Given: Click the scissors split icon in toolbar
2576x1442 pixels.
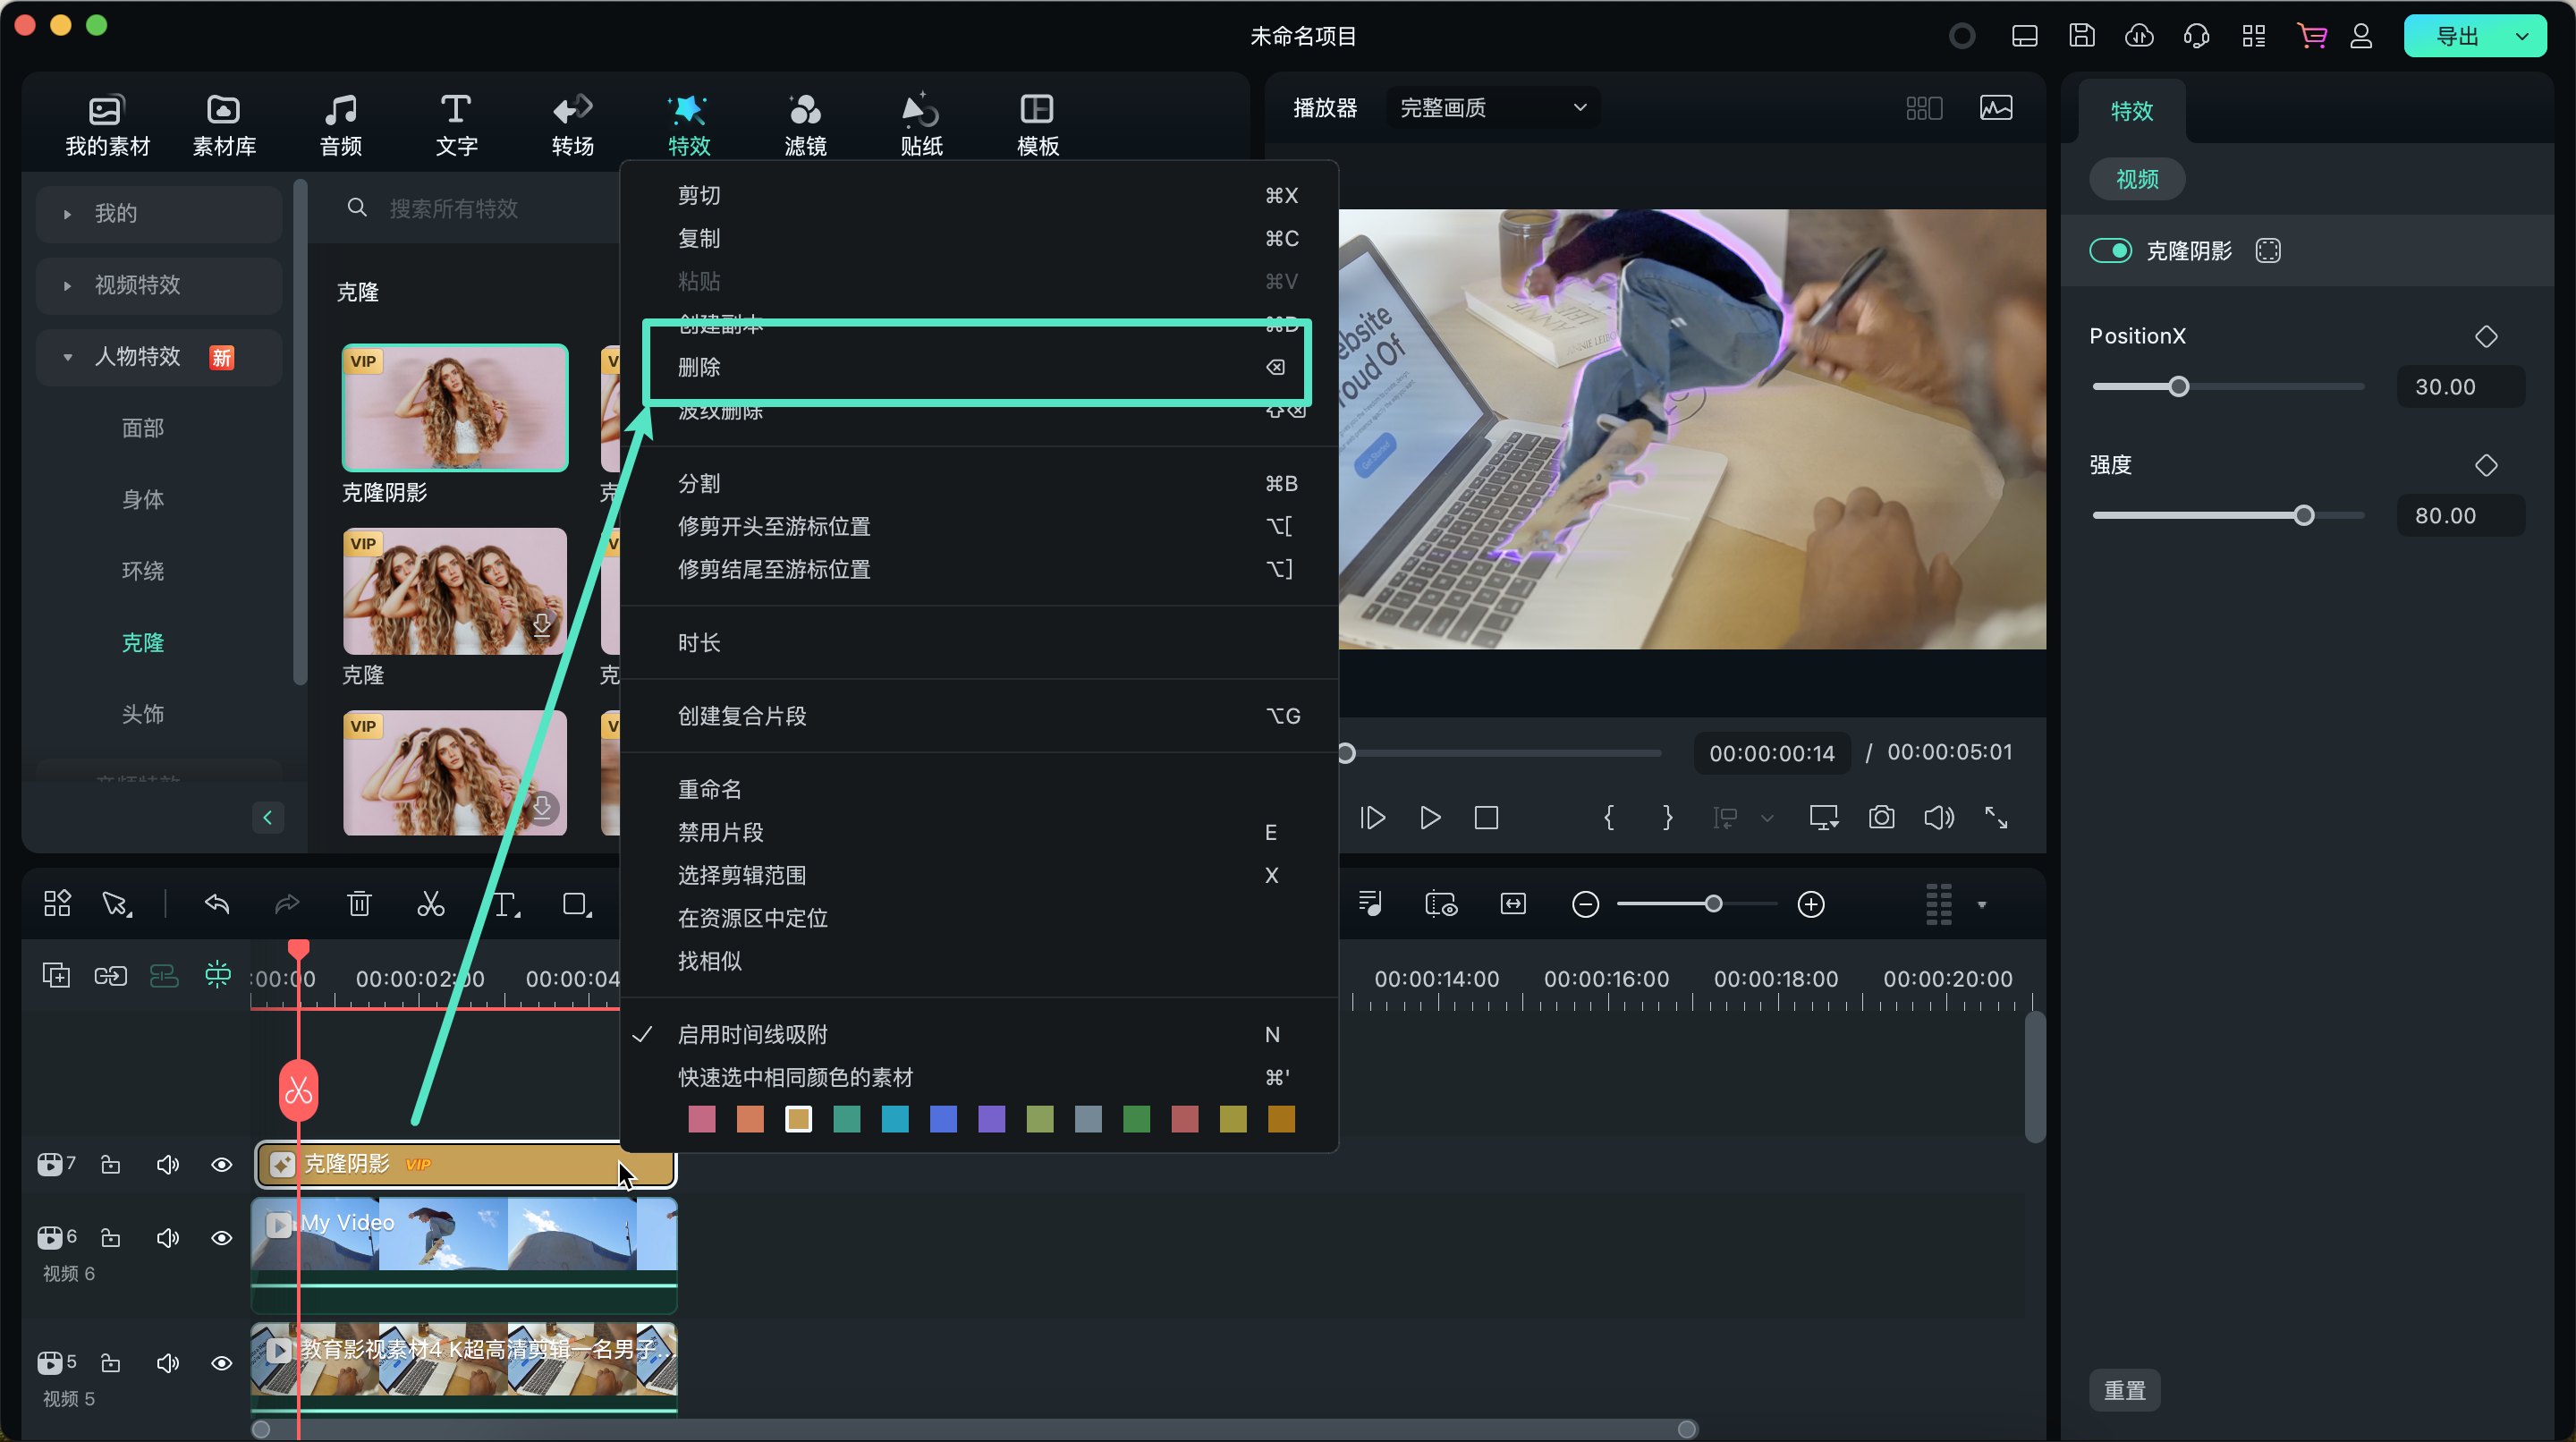Looking at the screenshot, I should 431,904.
